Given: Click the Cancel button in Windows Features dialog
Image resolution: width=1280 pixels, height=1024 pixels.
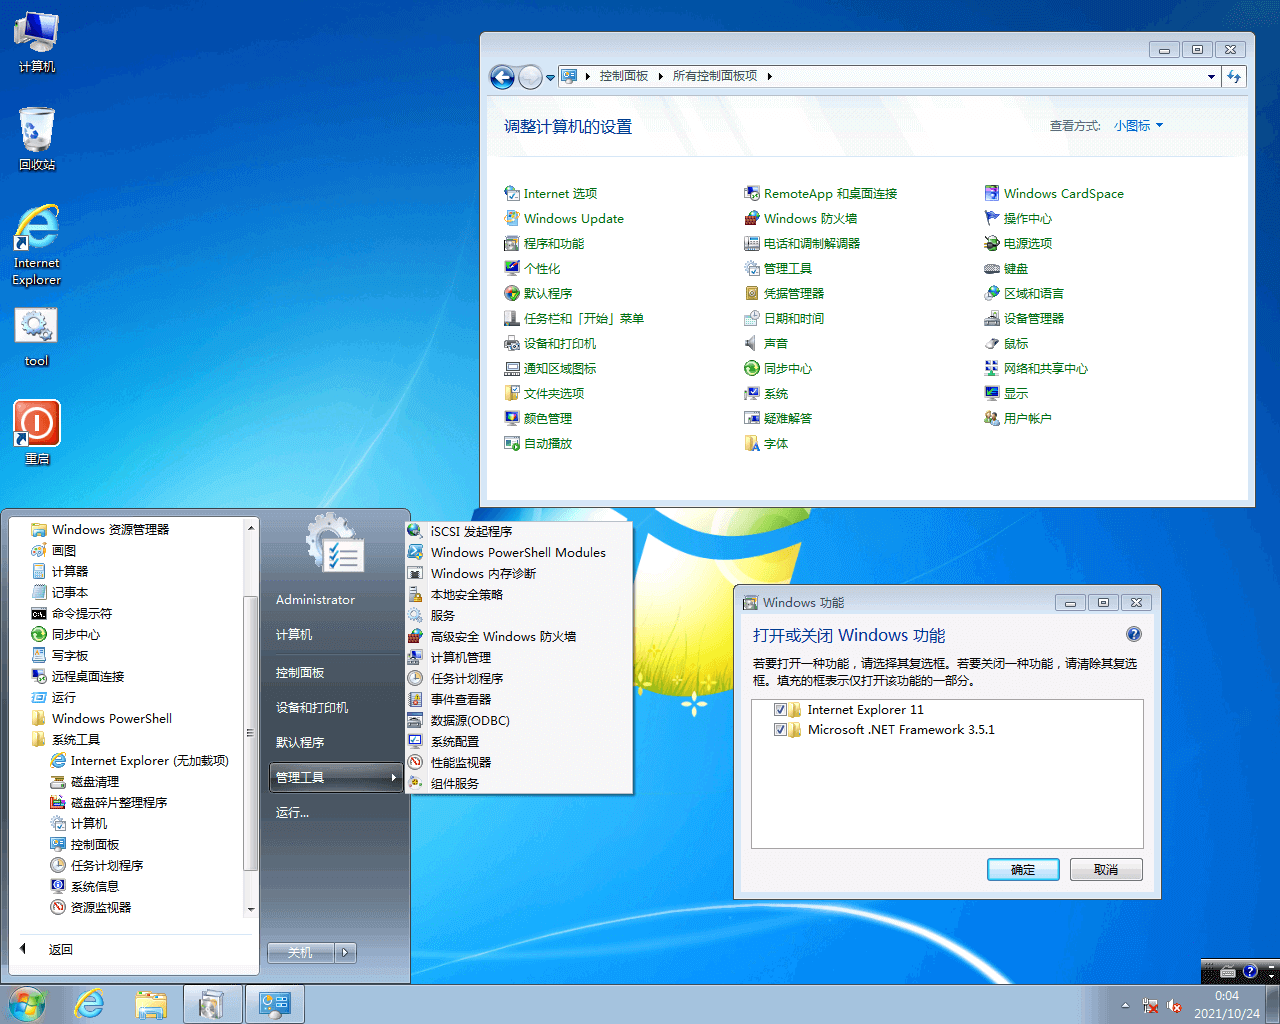Looking at the screenshot, I should 1105,870.
